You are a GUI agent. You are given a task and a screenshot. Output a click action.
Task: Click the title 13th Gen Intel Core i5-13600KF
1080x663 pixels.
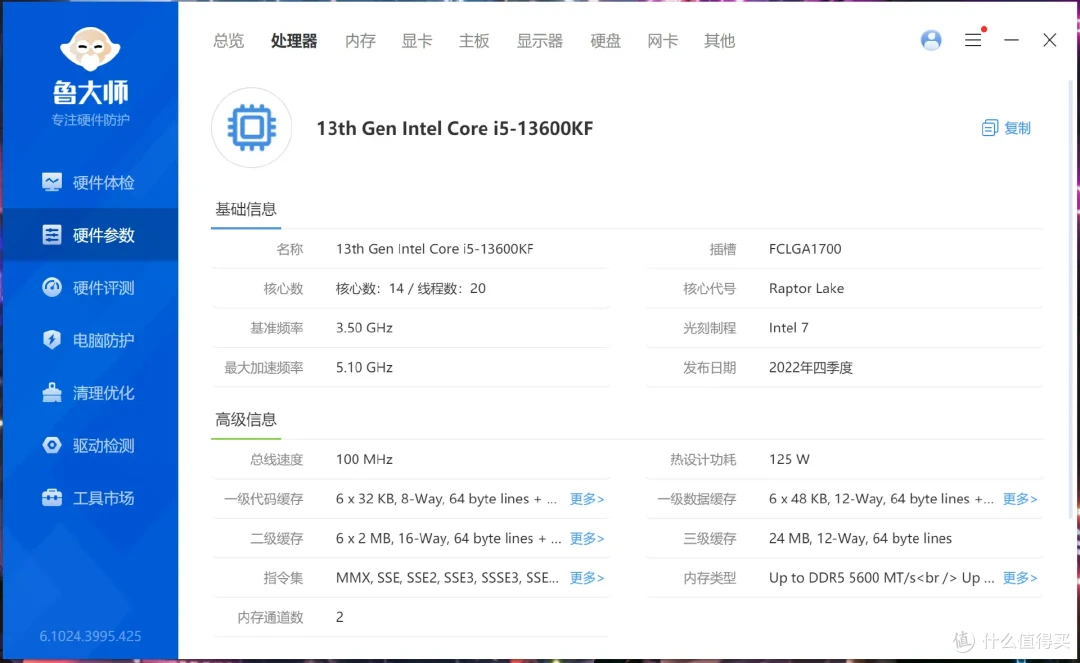pyautogui.click(x=455, y=129)
